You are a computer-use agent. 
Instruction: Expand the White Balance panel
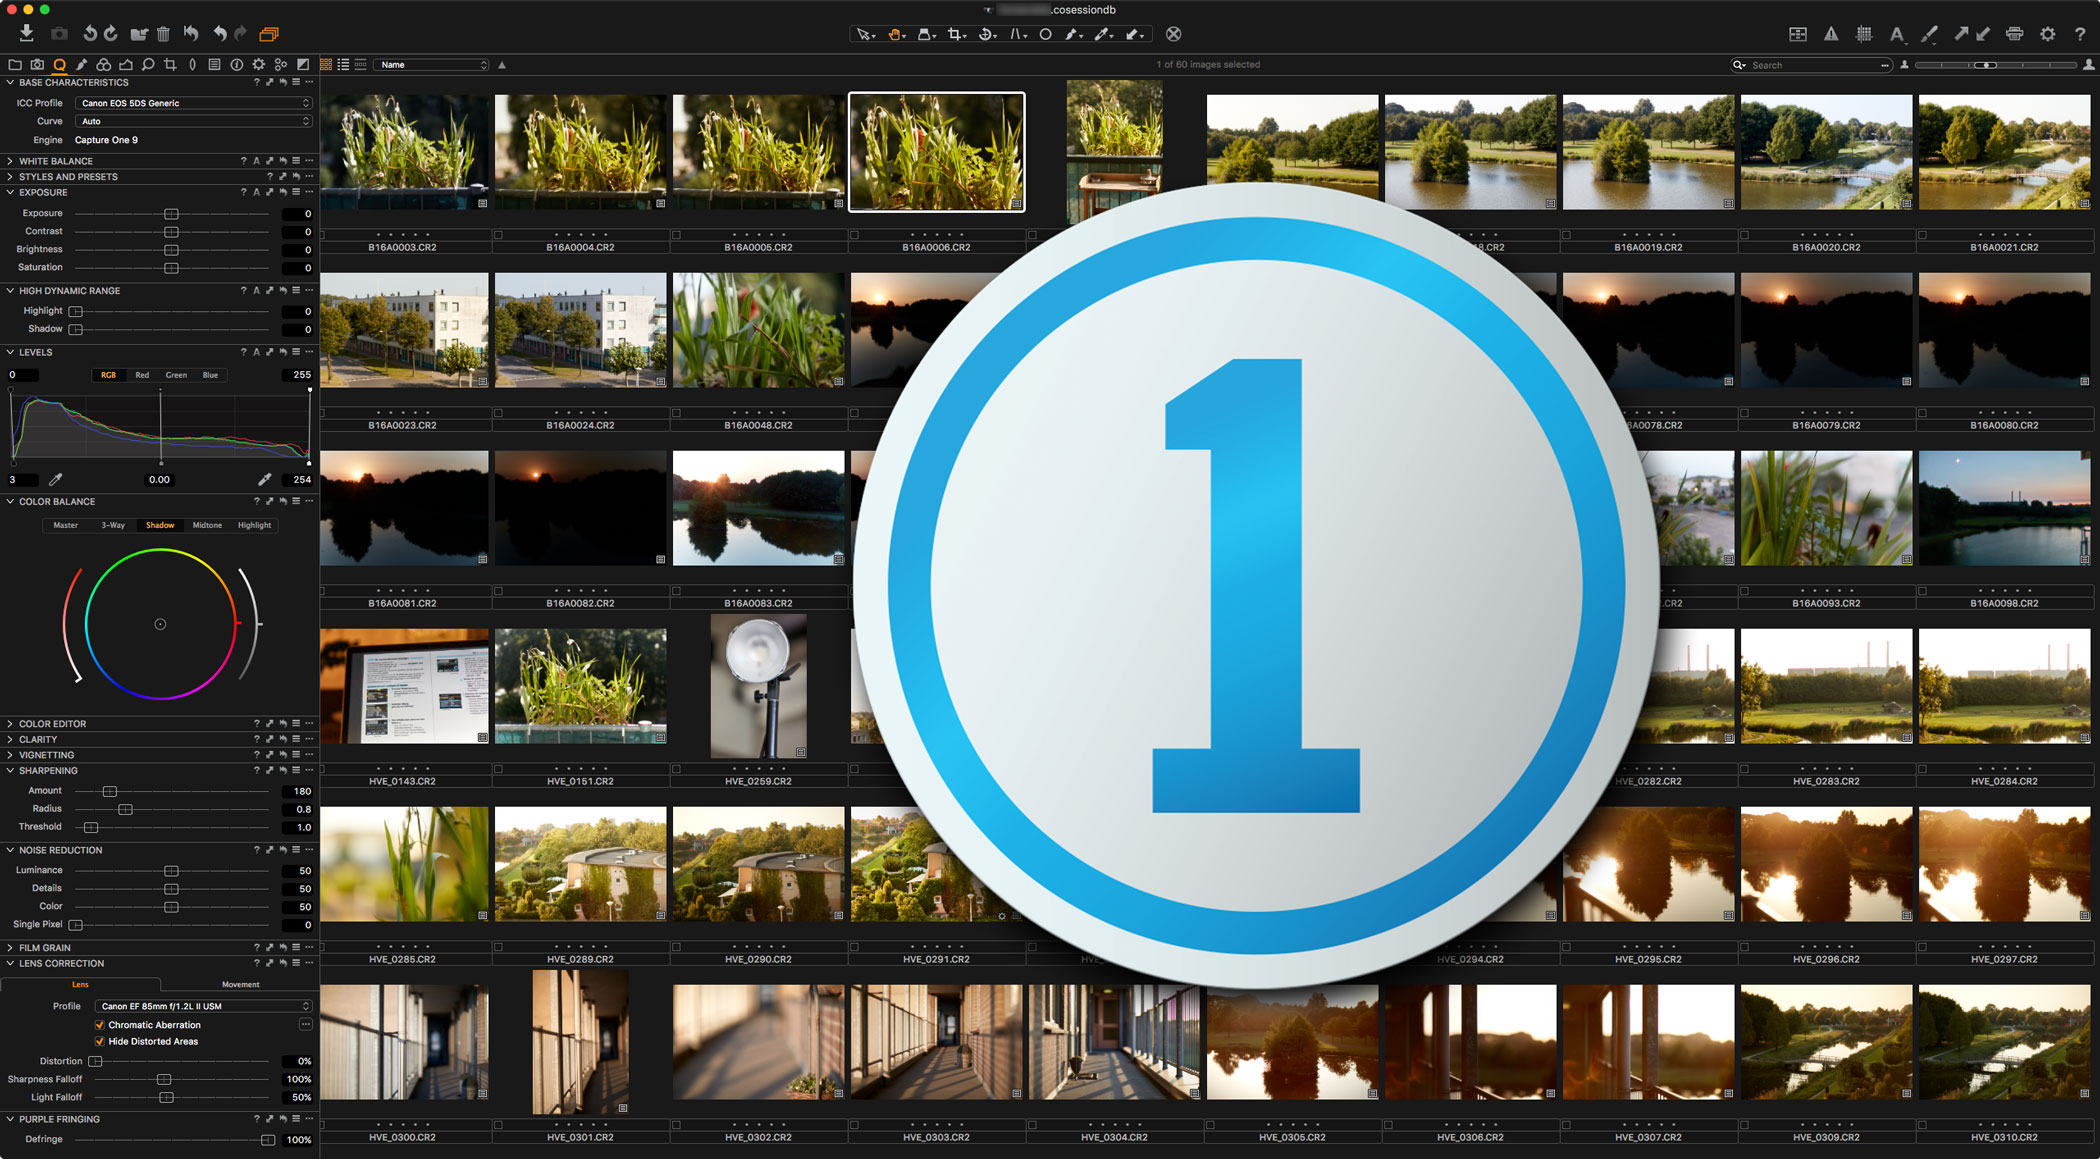click(10, 161)
